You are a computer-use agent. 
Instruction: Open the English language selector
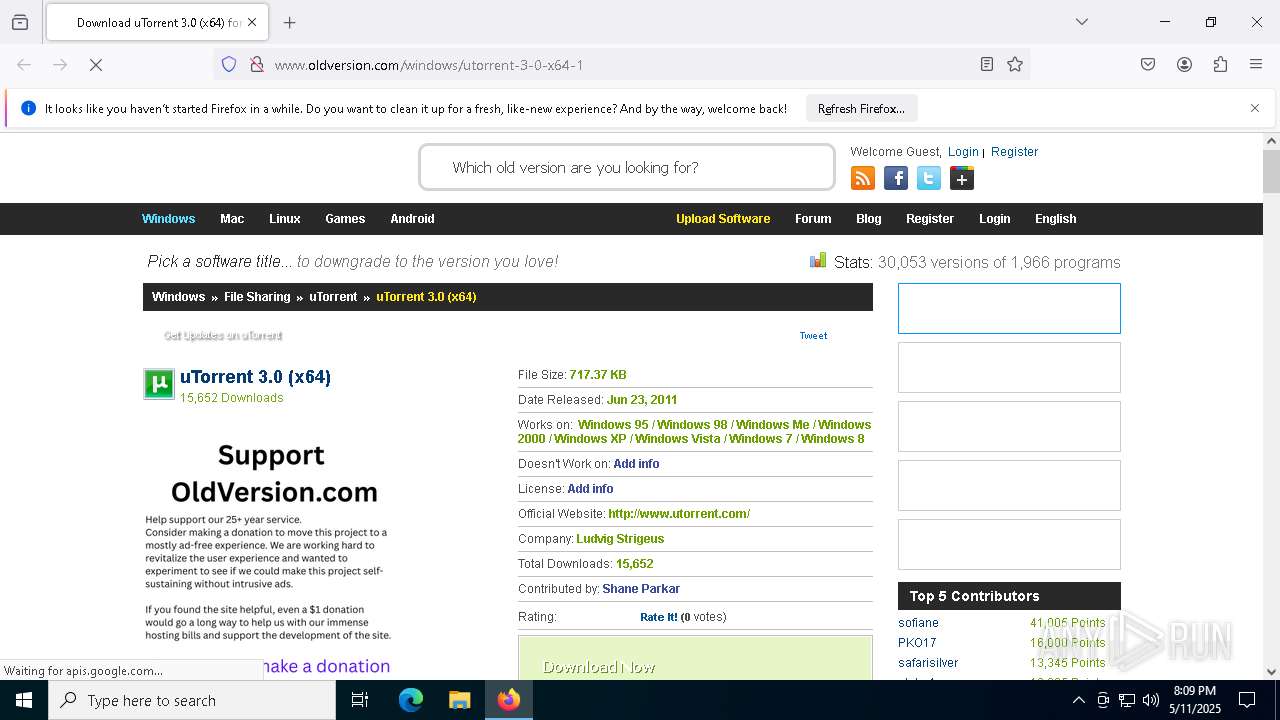(x=1056, y=219)
